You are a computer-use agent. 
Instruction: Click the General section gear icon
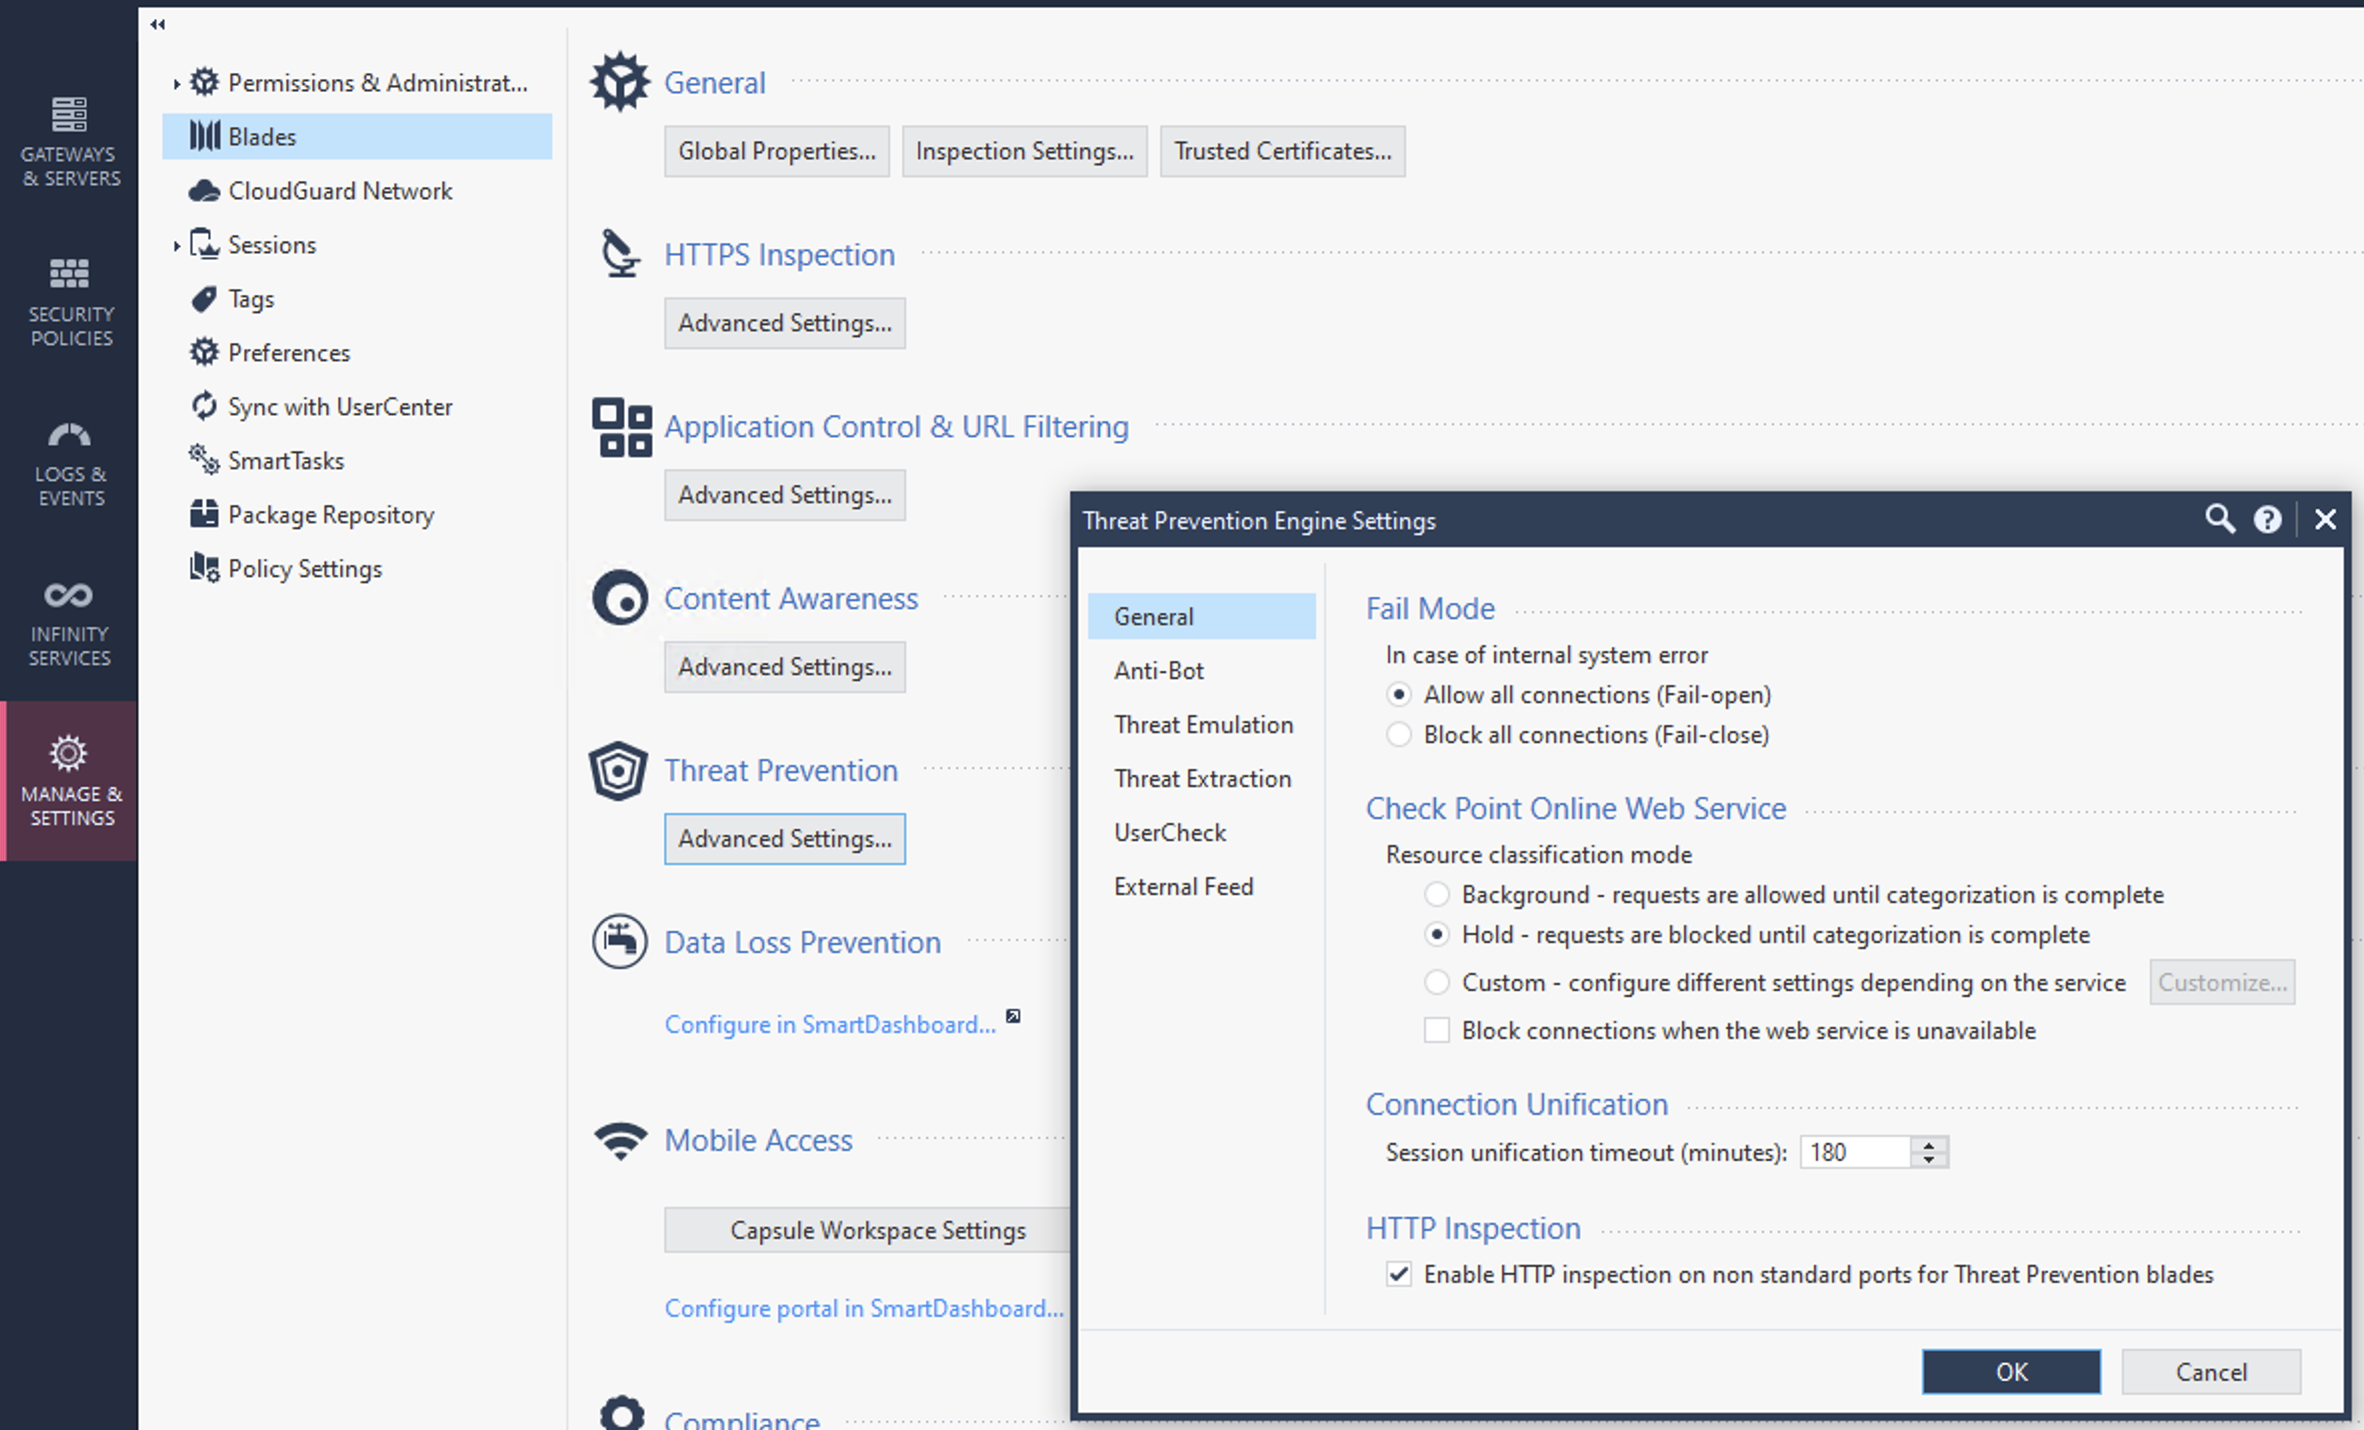[x=620, y=82]
